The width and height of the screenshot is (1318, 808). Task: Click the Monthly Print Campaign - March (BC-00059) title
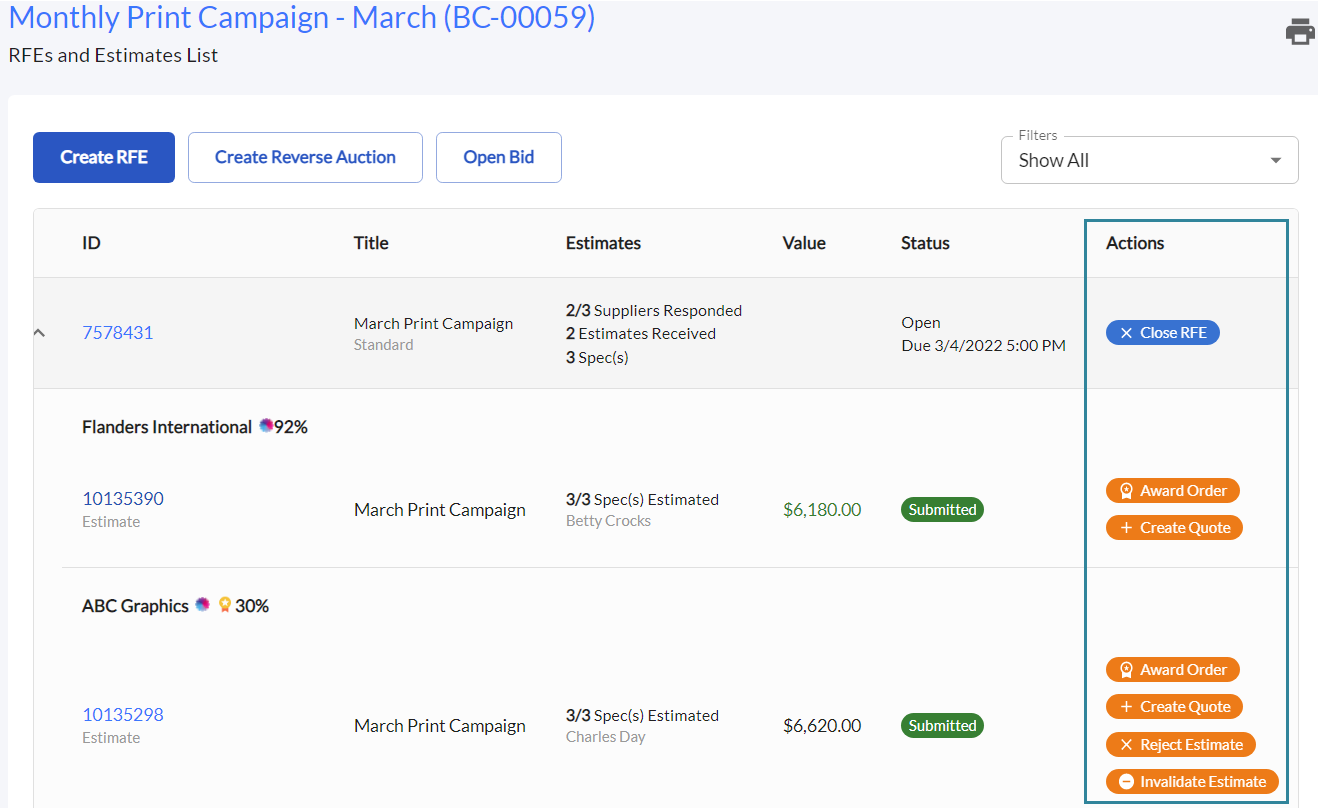coord(302,17)
